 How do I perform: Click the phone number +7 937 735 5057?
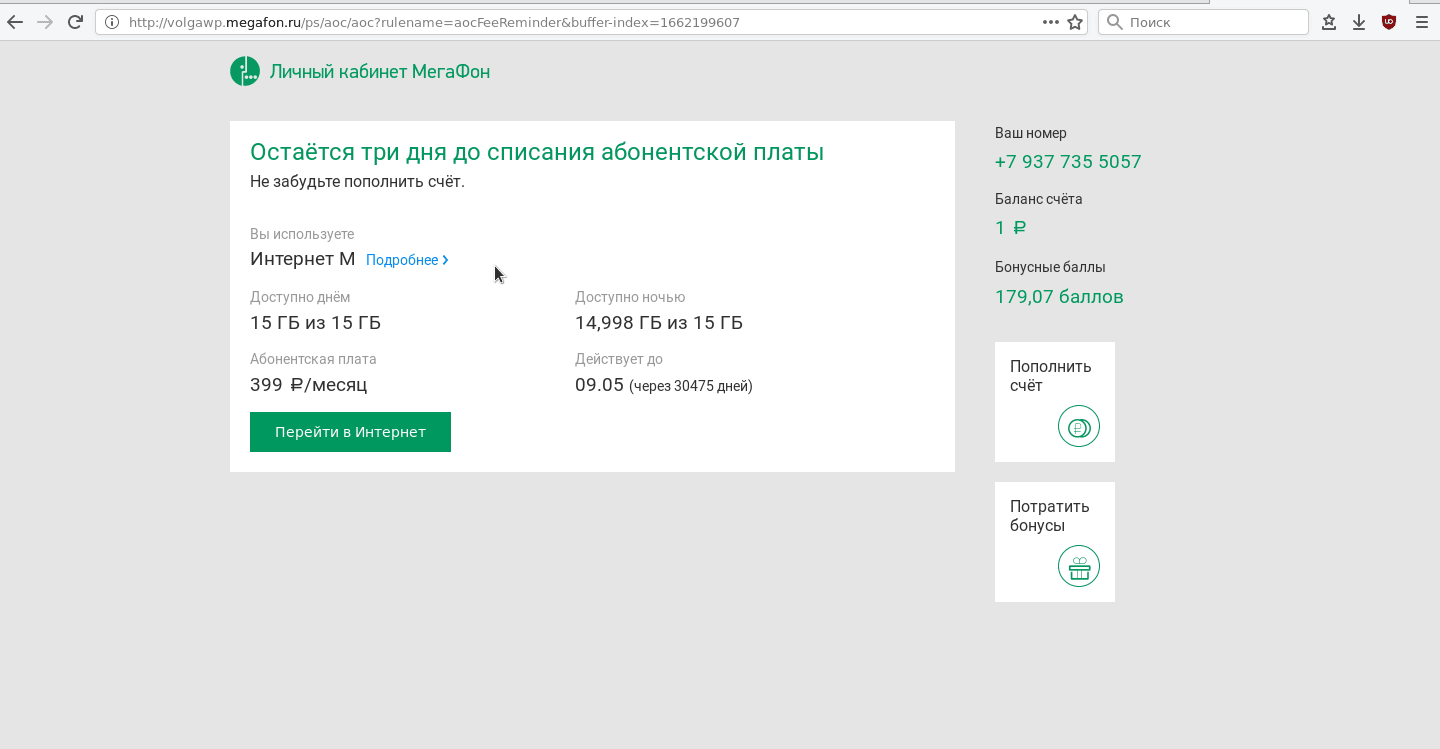(1068, 162)
